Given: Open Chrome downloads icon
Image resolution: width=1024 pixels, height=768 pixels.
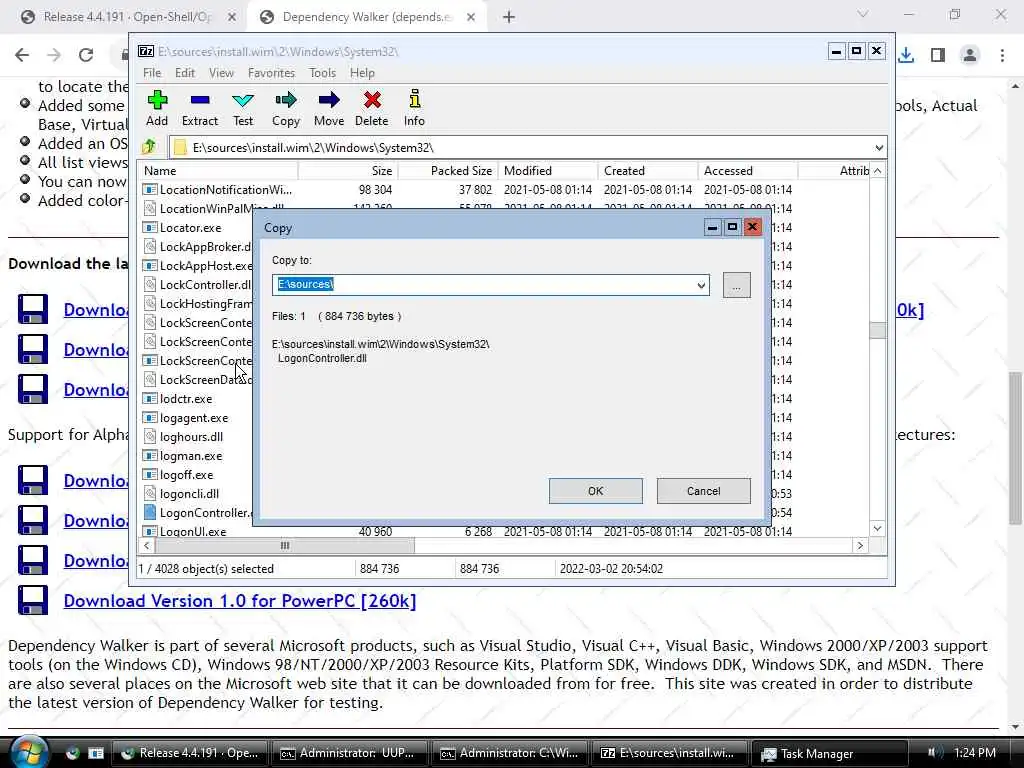Looking at the screenshot, I should click(x=906, y=55).
